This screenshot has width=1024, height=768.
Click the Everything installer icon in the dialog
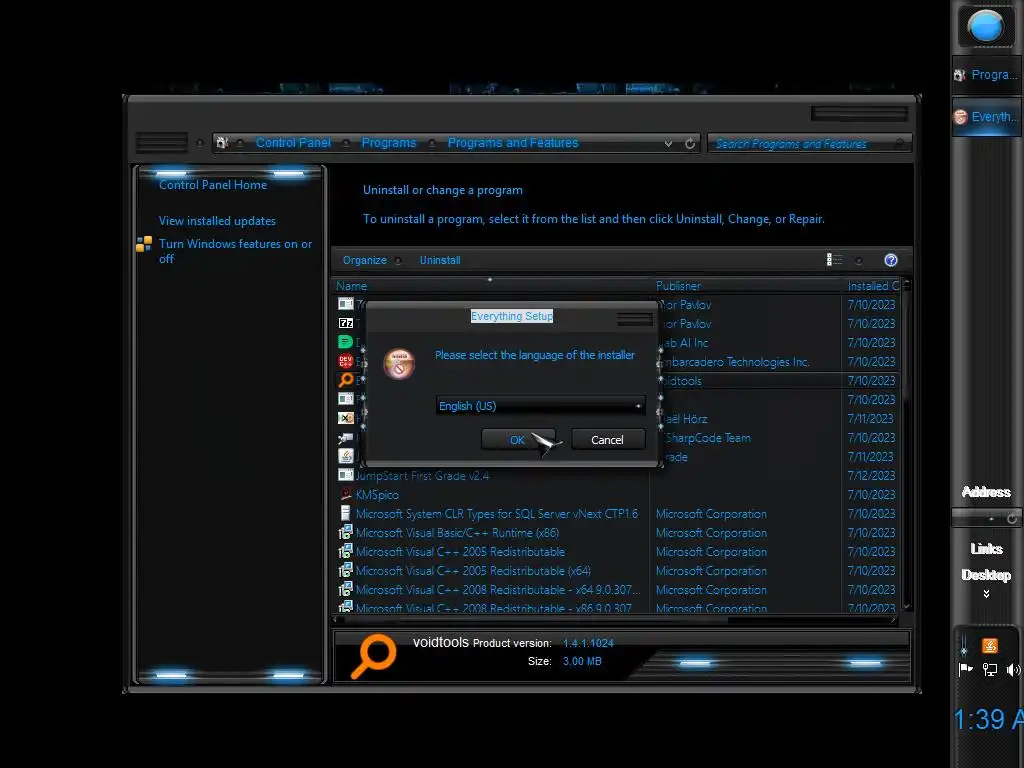(x=399, y=364)
